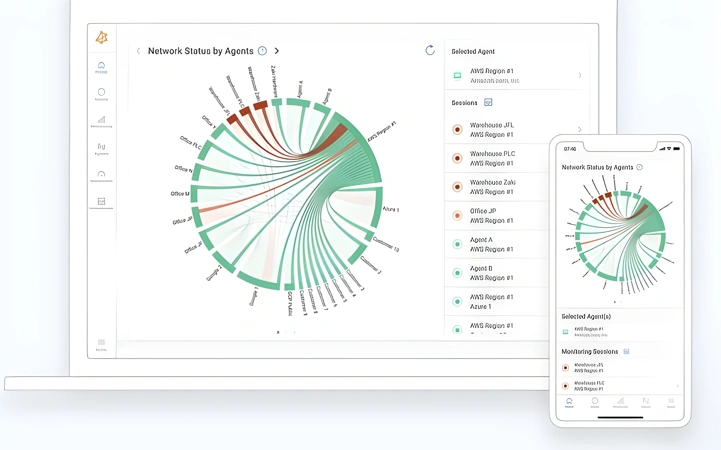
Task: Click the Sessions filter icon
Action: 488,103
